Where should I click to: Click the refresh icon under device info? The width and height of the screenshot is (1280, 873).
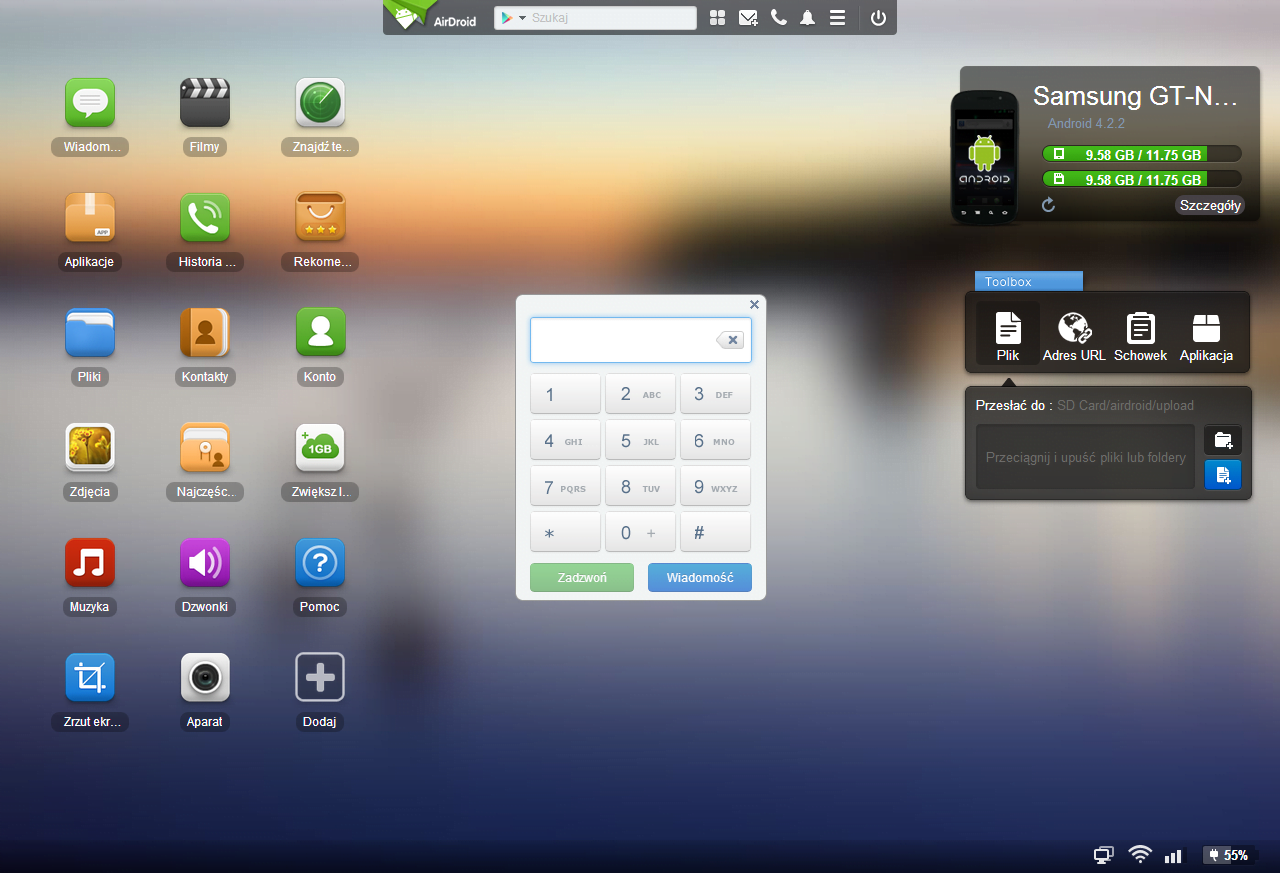(x=1048, y=205)
